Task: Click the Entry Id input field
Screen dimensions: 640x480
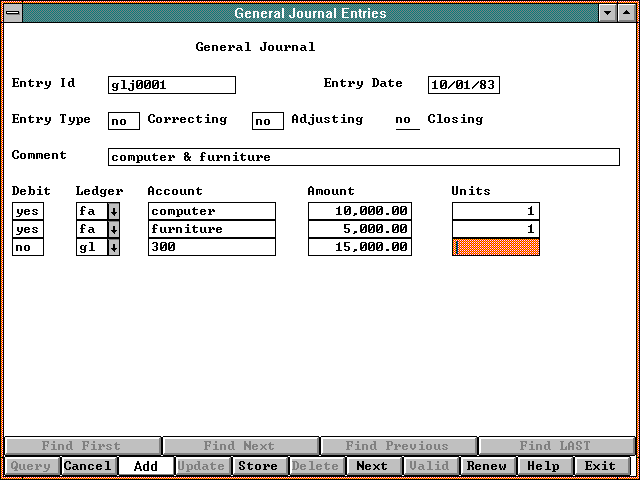Action: [171, 85]
